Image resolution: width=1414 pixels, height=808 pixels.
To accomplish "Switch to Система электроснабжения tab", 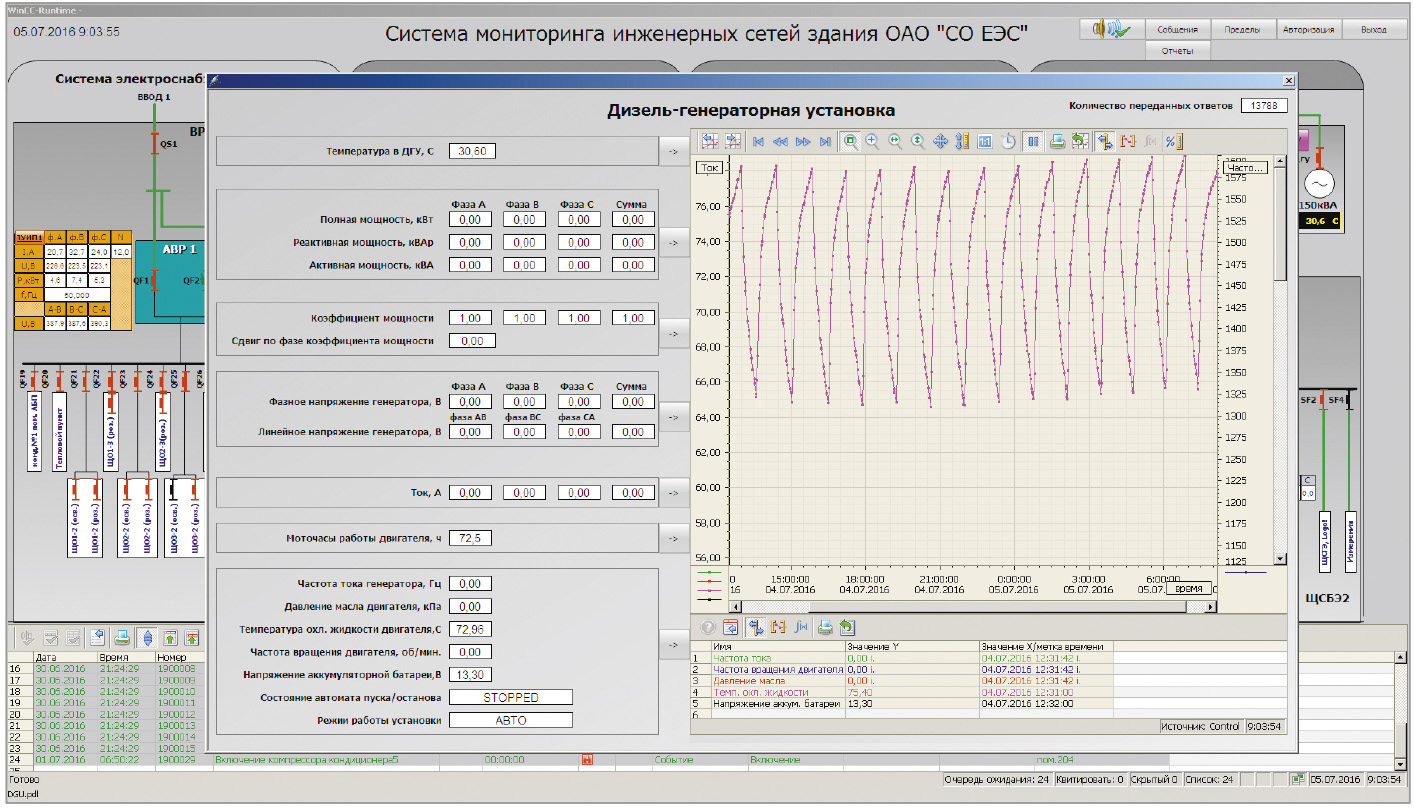I will pyautogui.click(x=128, y=78).
